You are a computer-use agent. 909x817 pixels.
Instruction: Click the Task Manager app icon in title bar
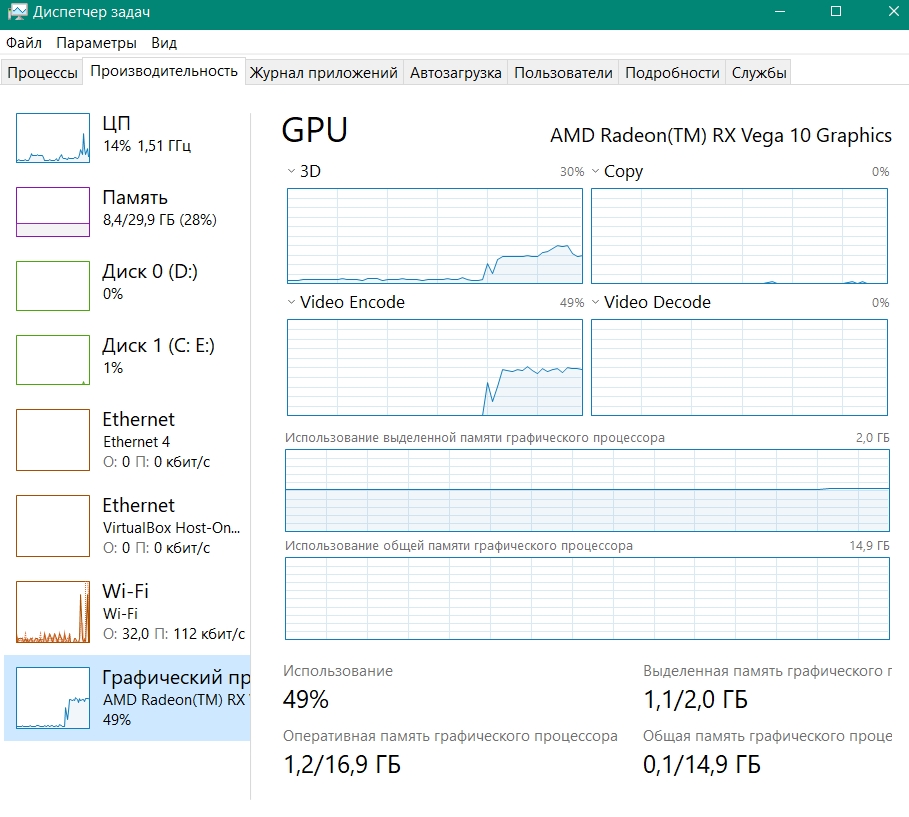[17, 13]
